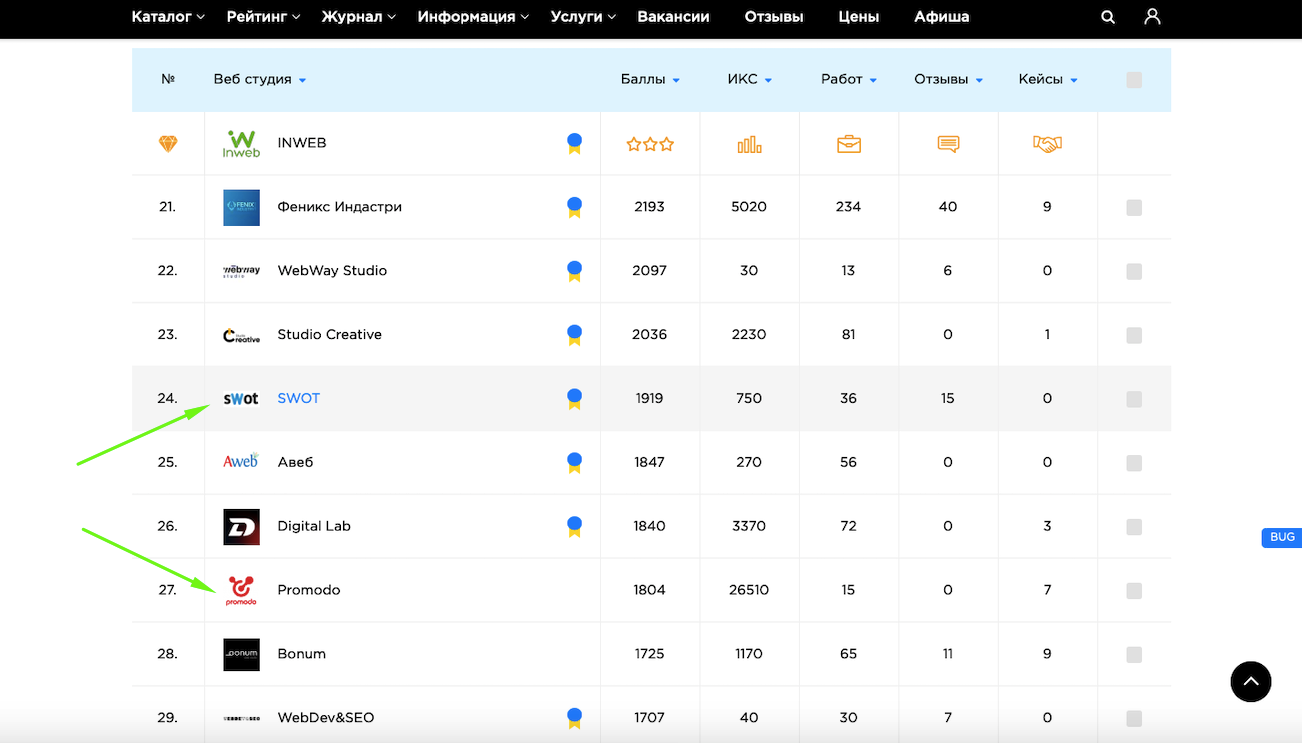
Task: Click the orange briefcase icon
Action: [x=848, y=144]
